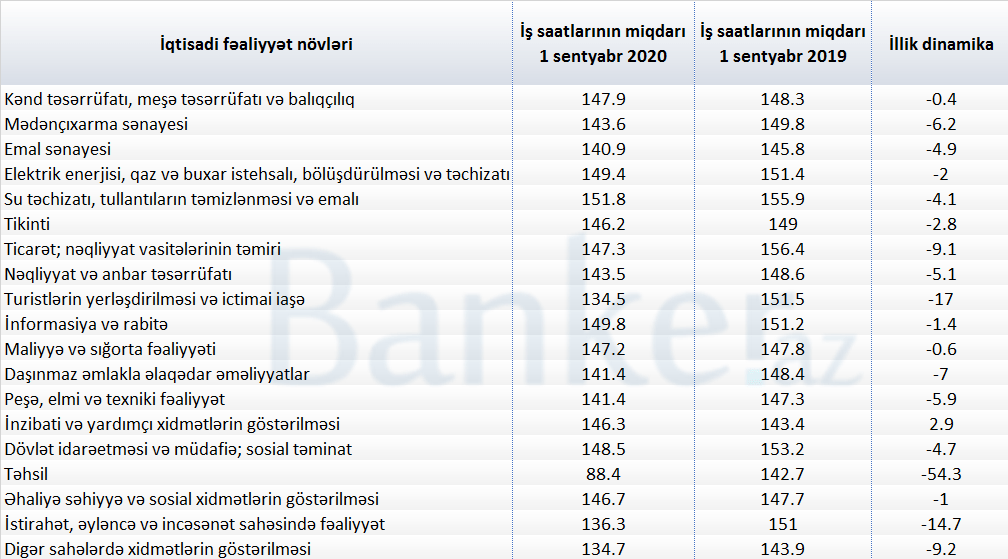Click the -17 value for Turistlərin yerləşdirilməsi
Screen dimensions: 1008x559
click(941, 299)
